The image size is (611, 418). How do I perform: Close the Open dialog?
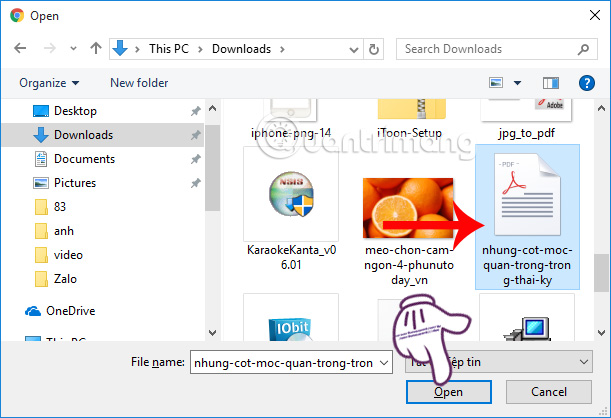[x=595, y=16]
